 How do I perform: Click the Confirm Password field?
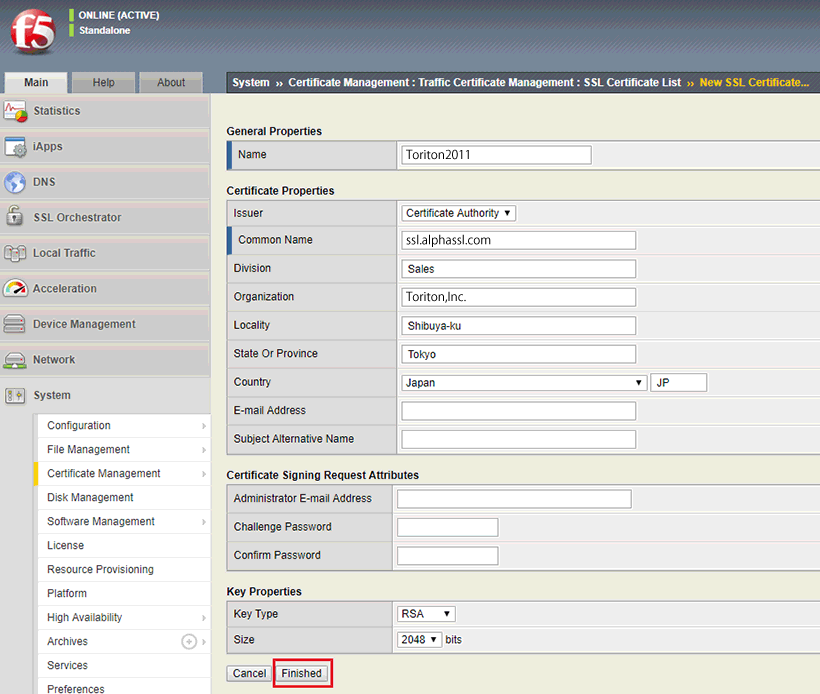tap(448, 555)
